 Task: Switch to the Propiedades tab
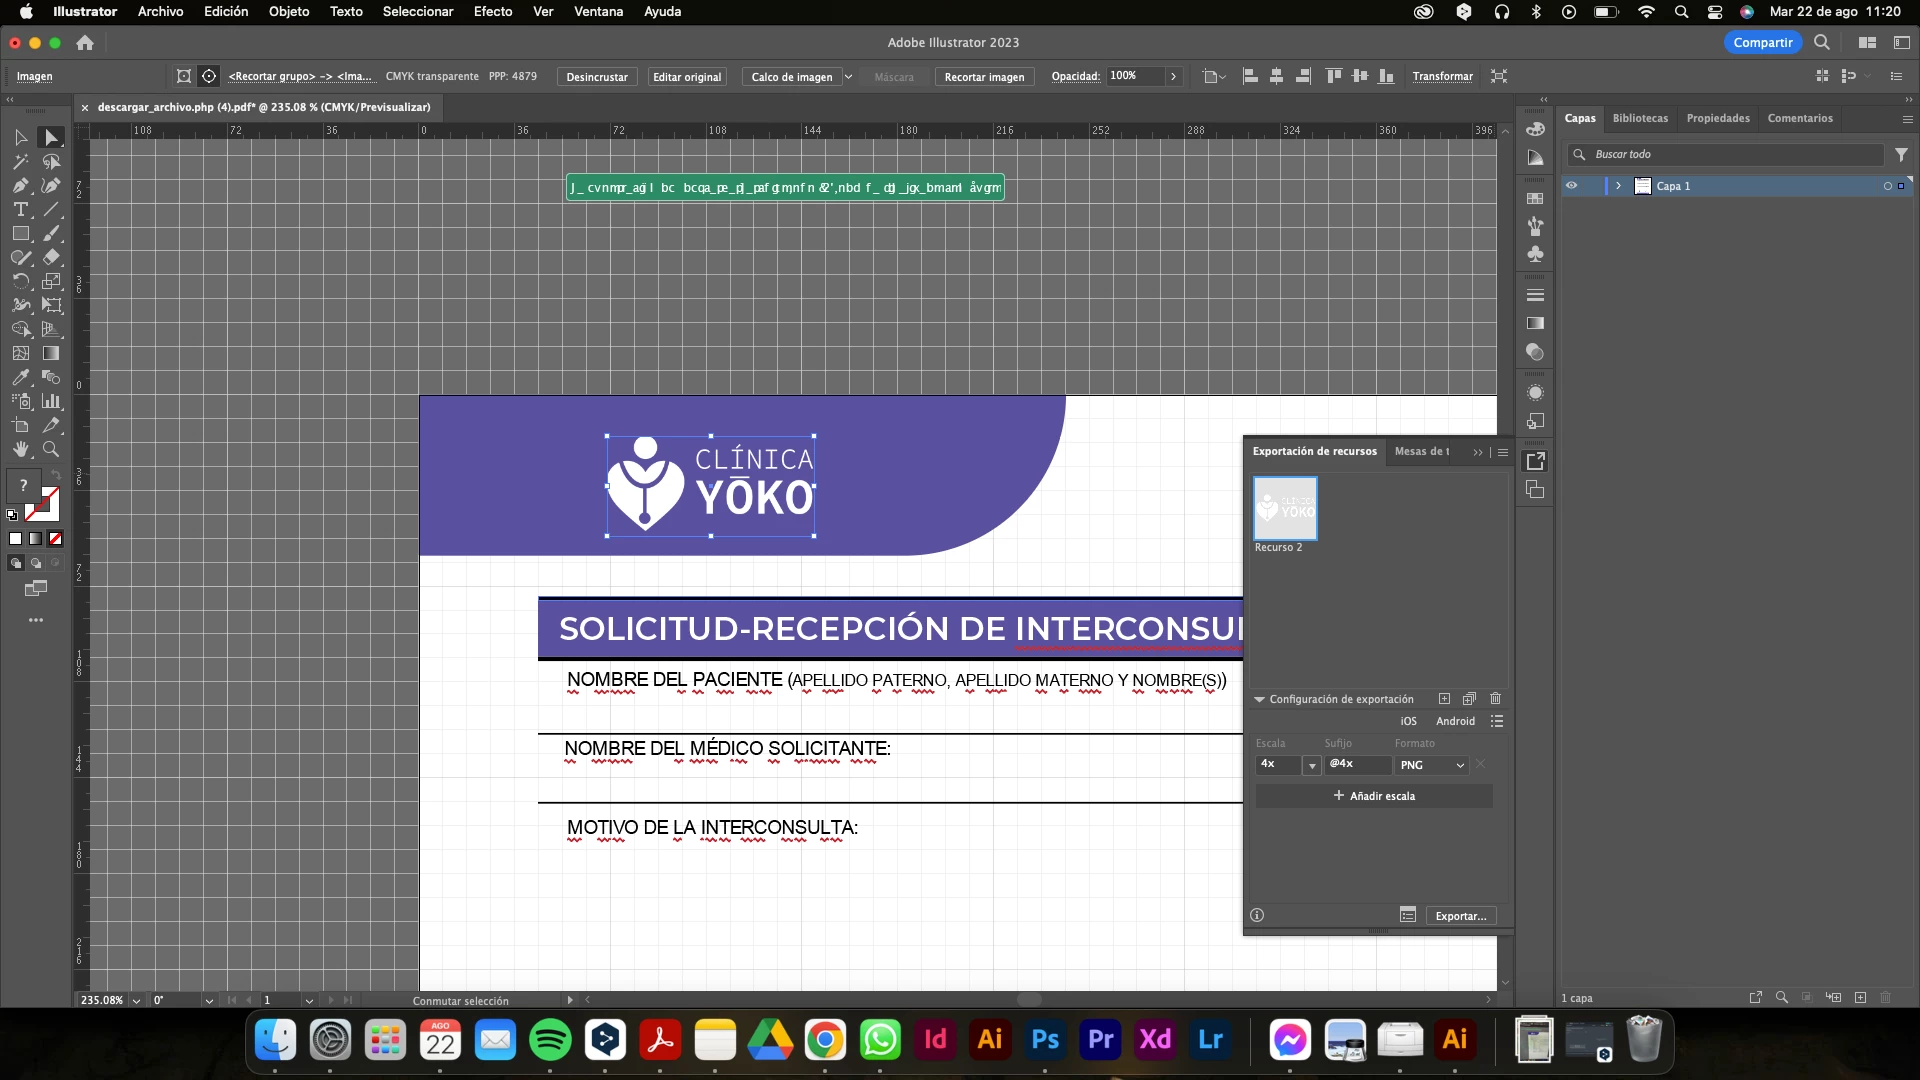1717,118
